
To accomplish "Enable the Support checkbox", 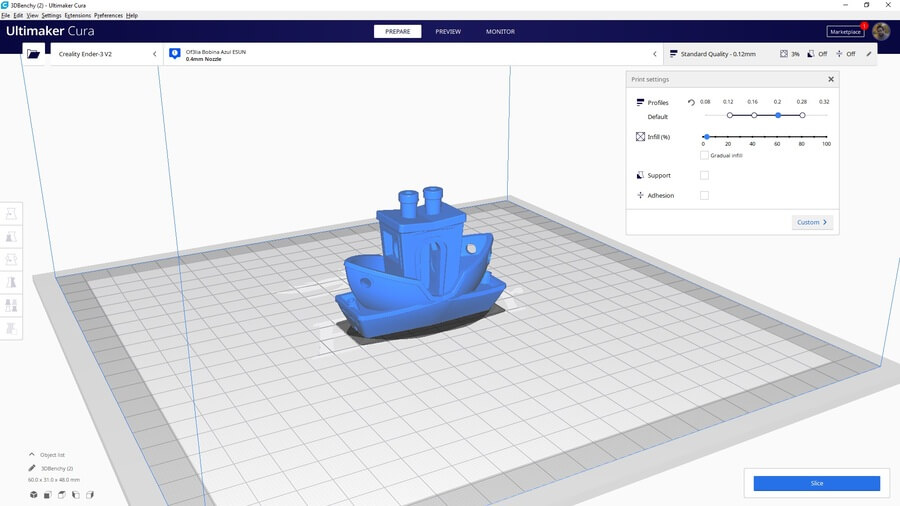I will click(704, 176).
